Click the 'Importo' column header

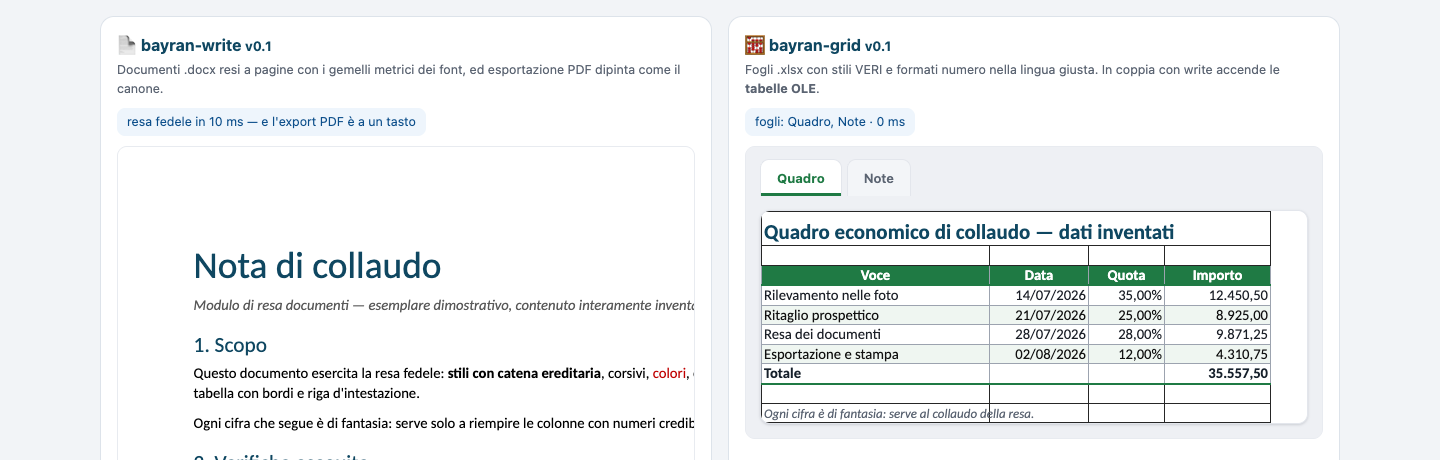tap(1217, 275)
